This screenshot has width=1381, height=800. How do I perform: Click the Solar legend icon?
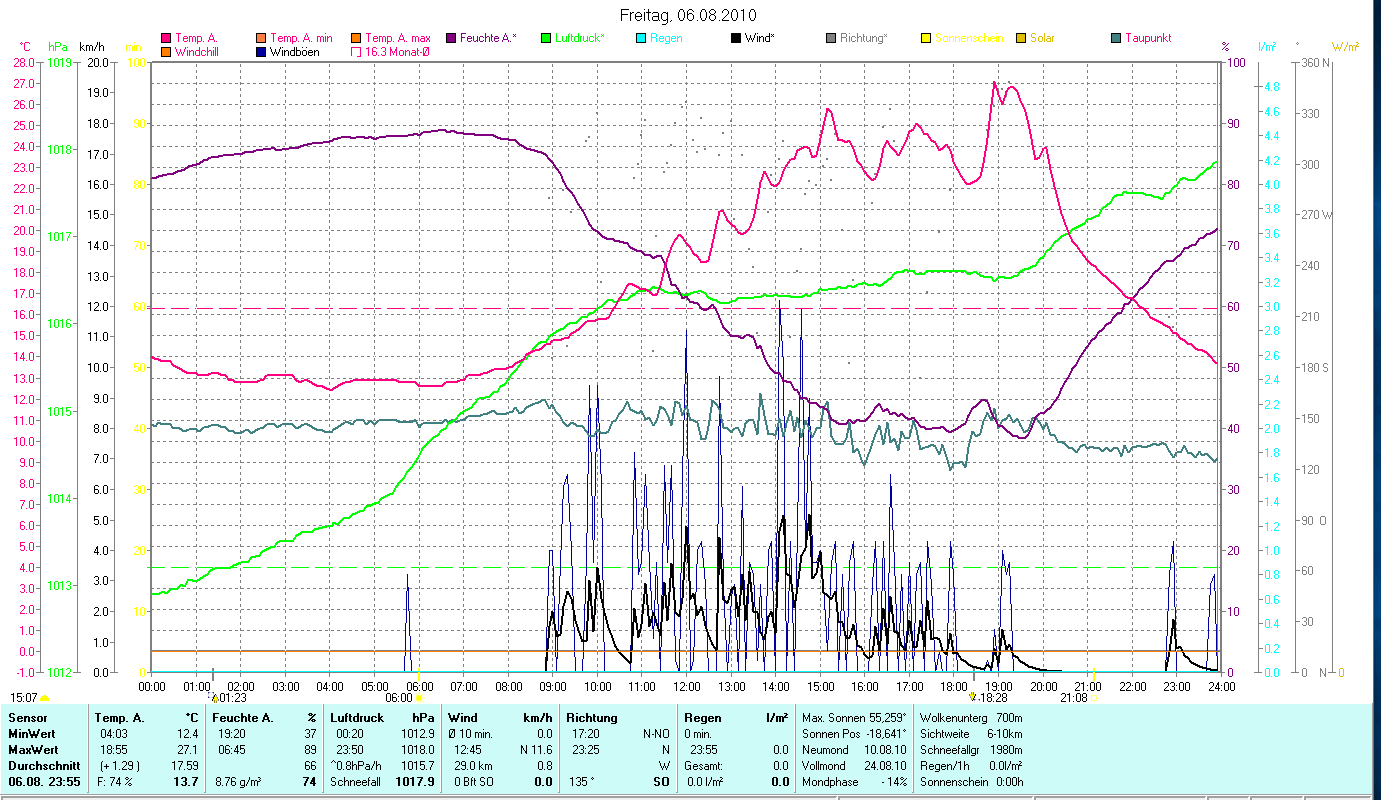pyautogui.click(x=1021, y=38)
